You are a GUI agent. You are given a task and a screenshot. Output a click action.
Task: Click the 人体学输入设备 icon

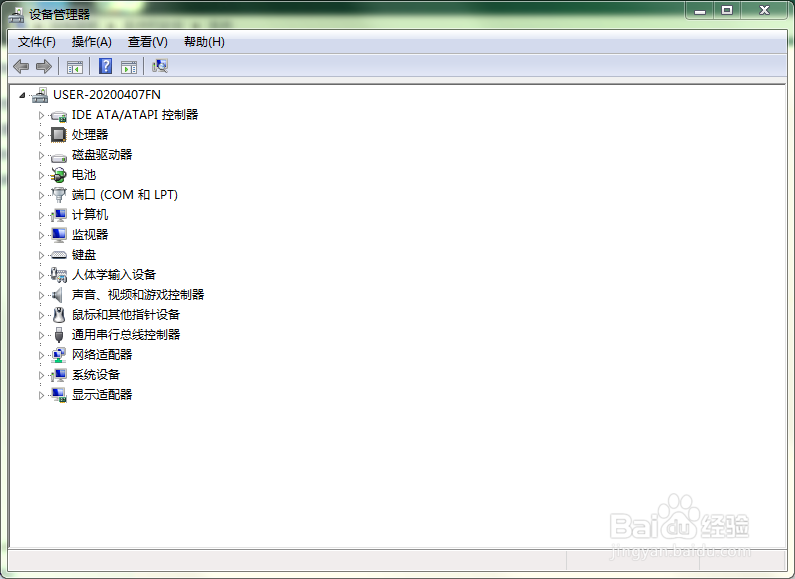59,275
